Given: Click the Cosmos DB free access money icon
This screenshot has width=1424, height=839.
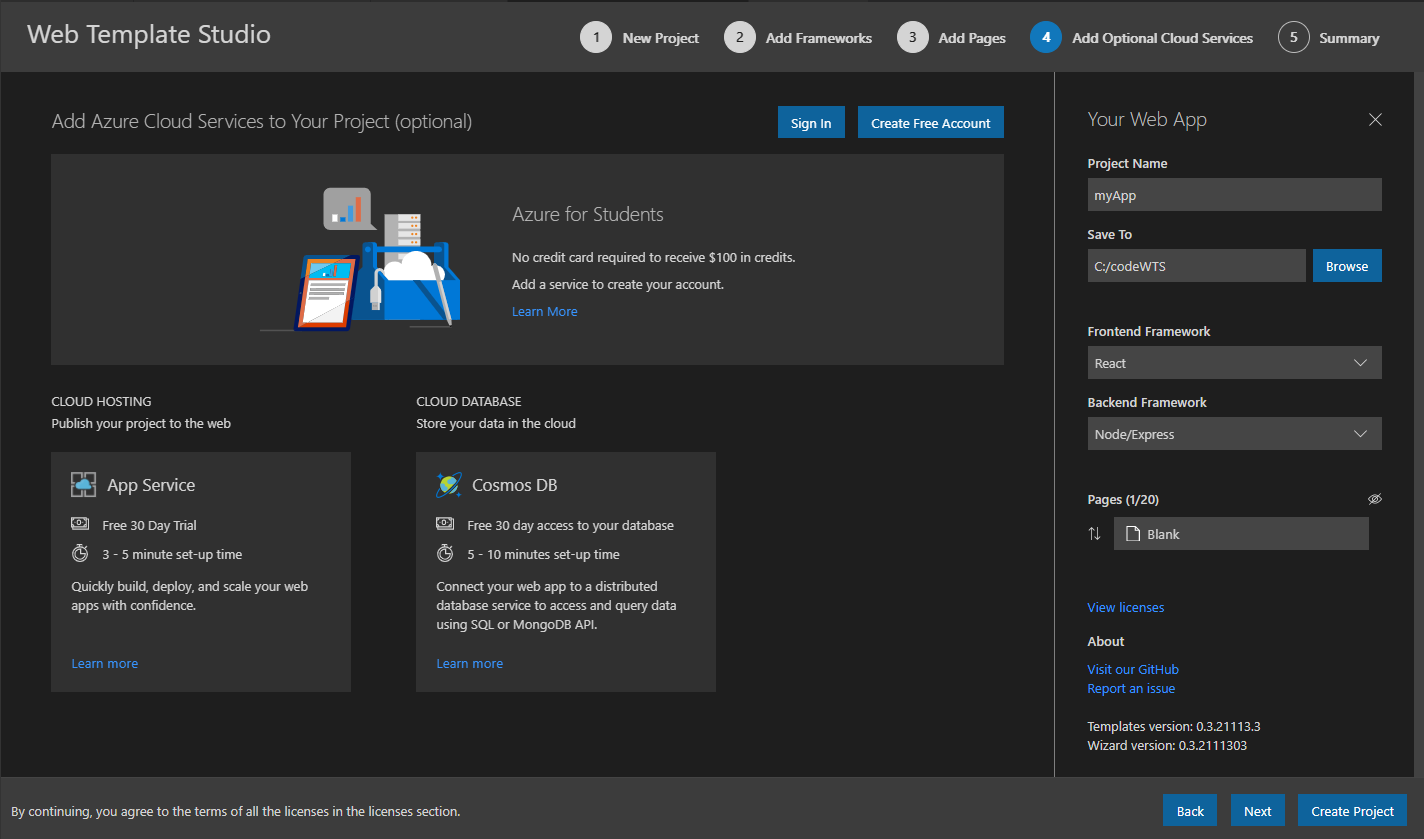Looking at the screenshot, I should point(445,524).
